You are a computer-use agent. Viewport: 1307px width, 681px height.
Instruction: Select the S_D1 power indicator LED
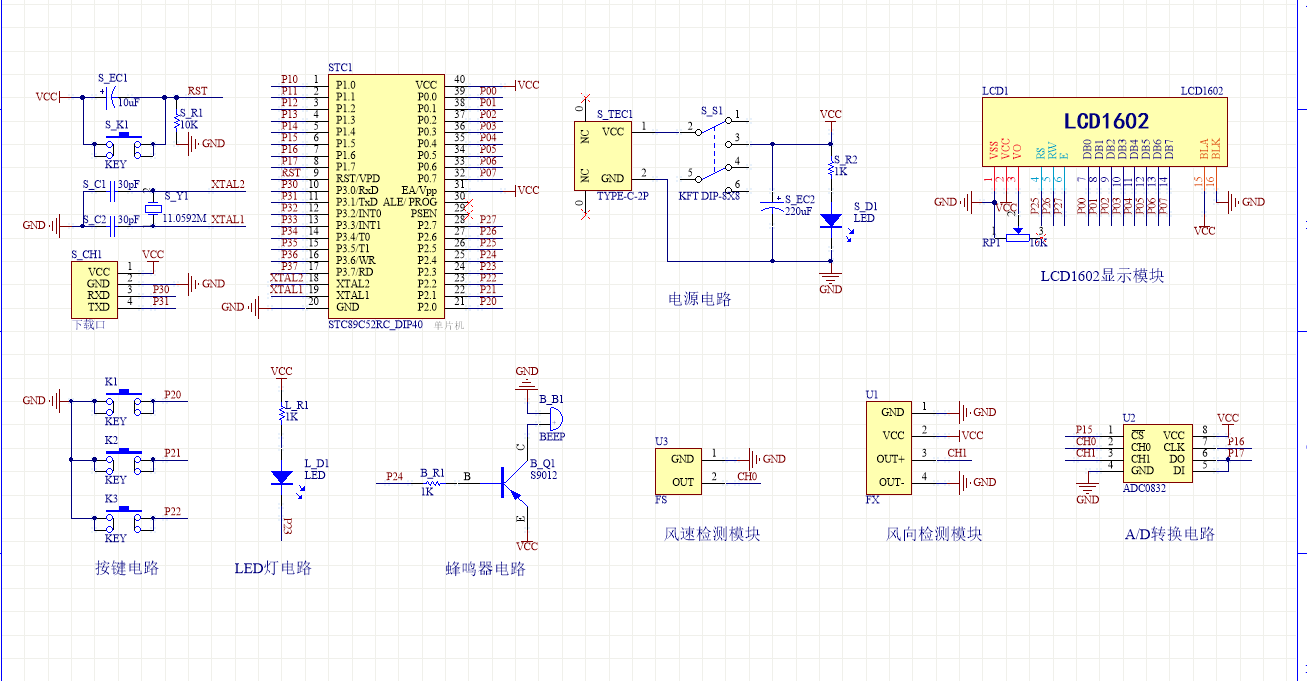(831, 220)
